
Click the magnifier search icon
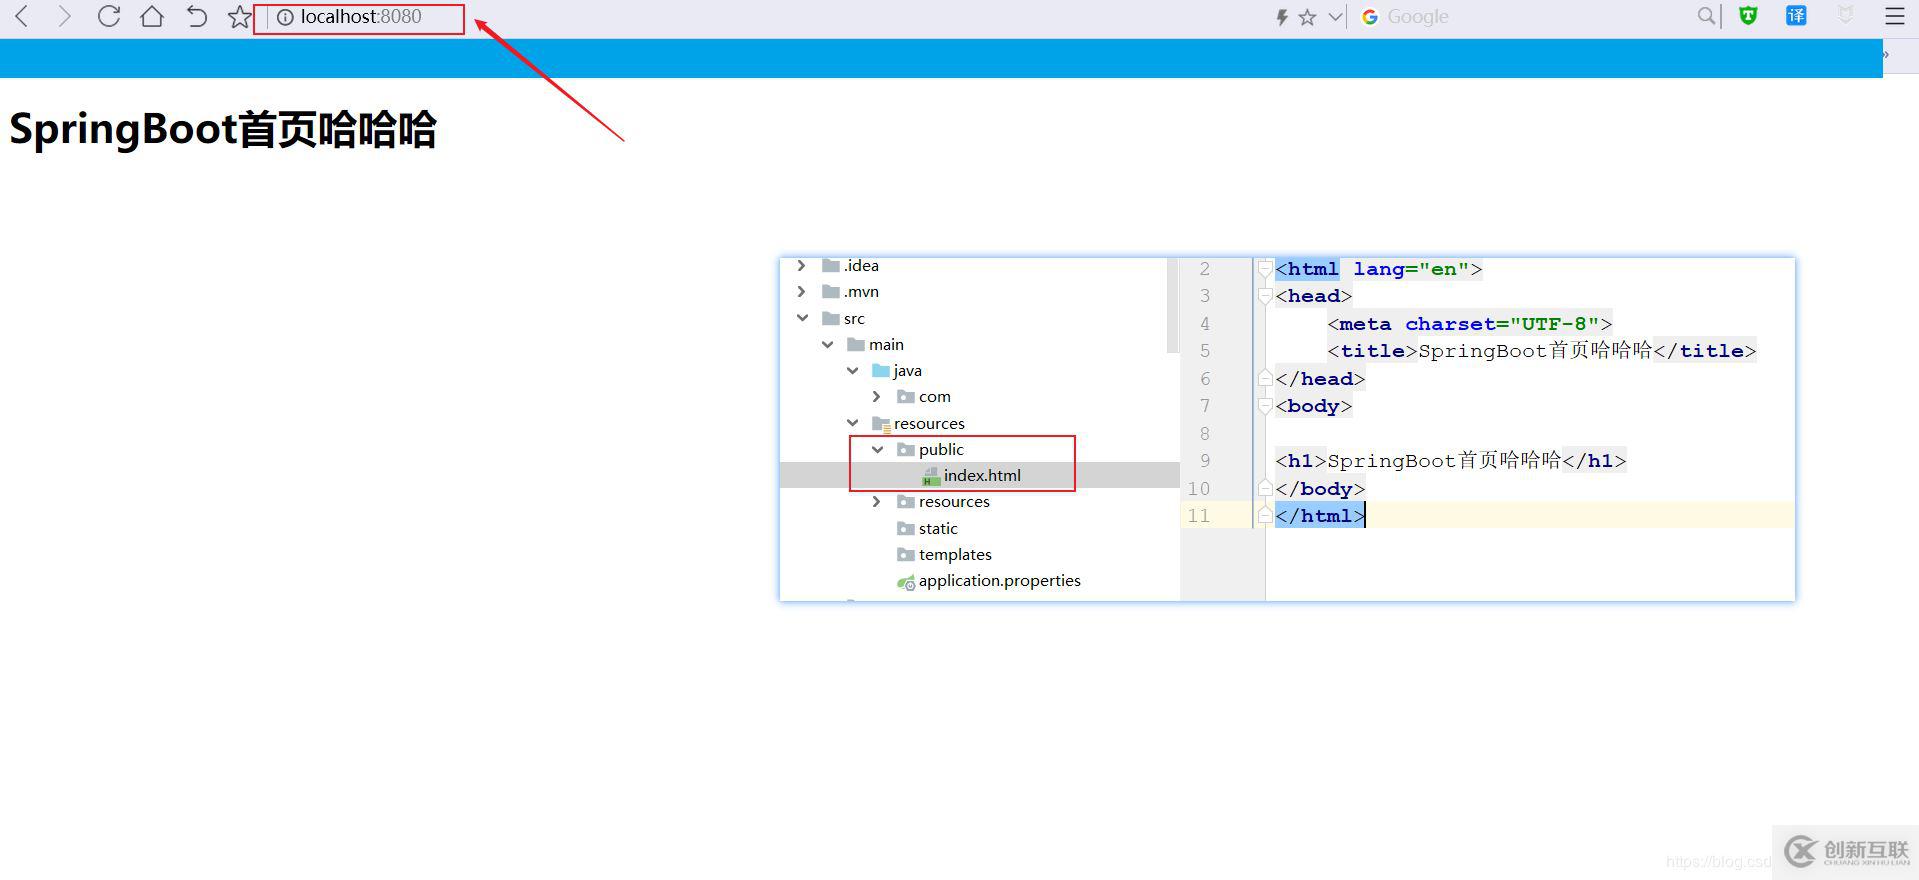tap(1706, 16)
